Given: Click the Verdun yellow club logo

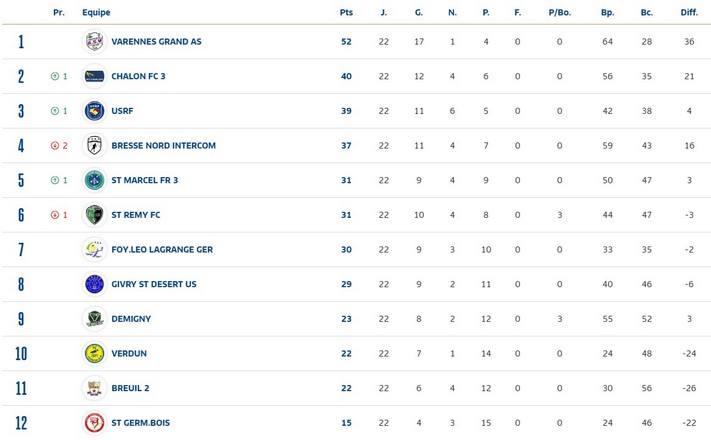Looking at the screenshot, I should 94,353.
